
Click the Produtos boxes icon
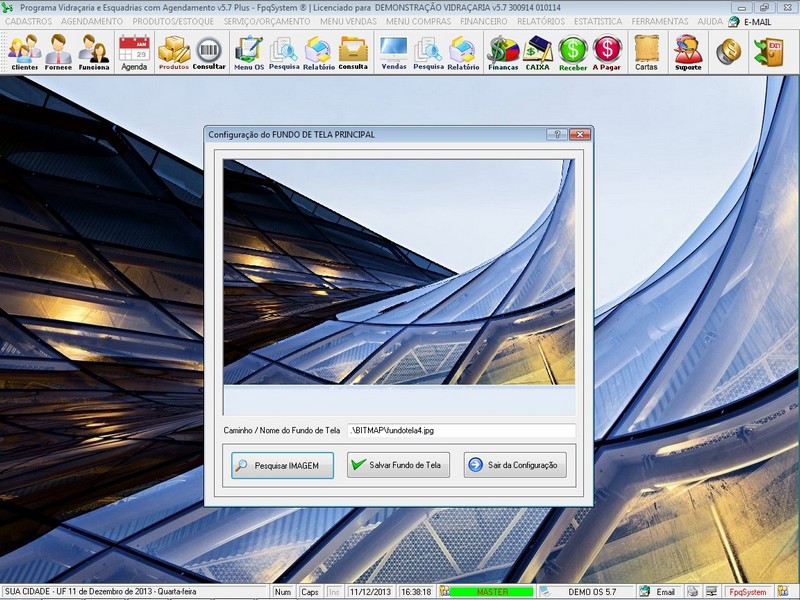pyautogui.click(x=174, y=52)
